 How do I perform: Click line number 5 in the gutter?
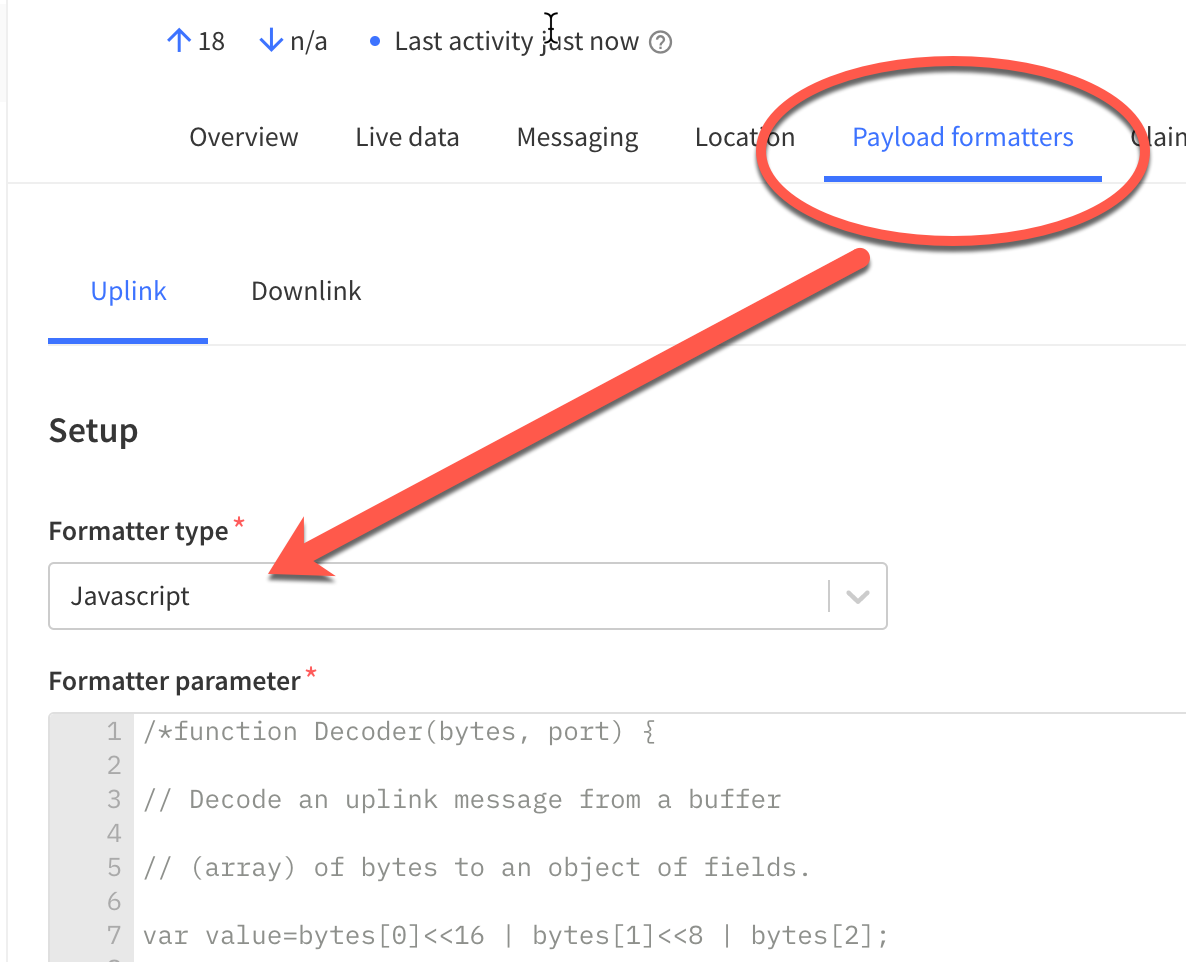pyautogui.click(x=114, y=868)
